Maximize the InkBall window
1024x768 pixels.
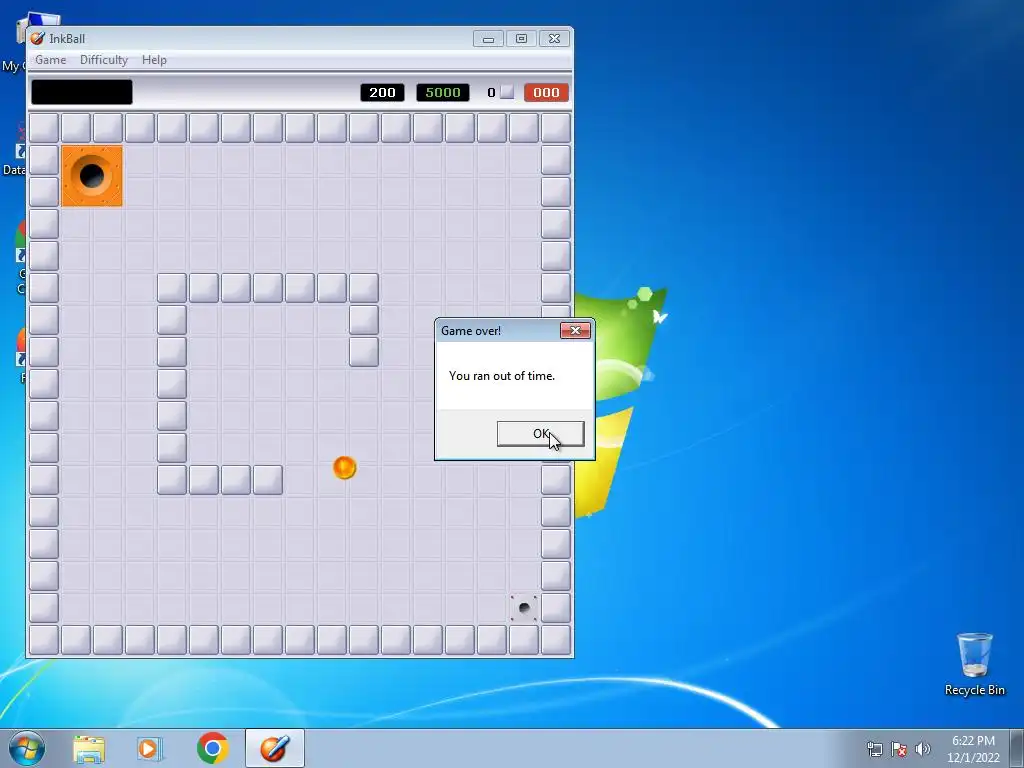(521, 39)
